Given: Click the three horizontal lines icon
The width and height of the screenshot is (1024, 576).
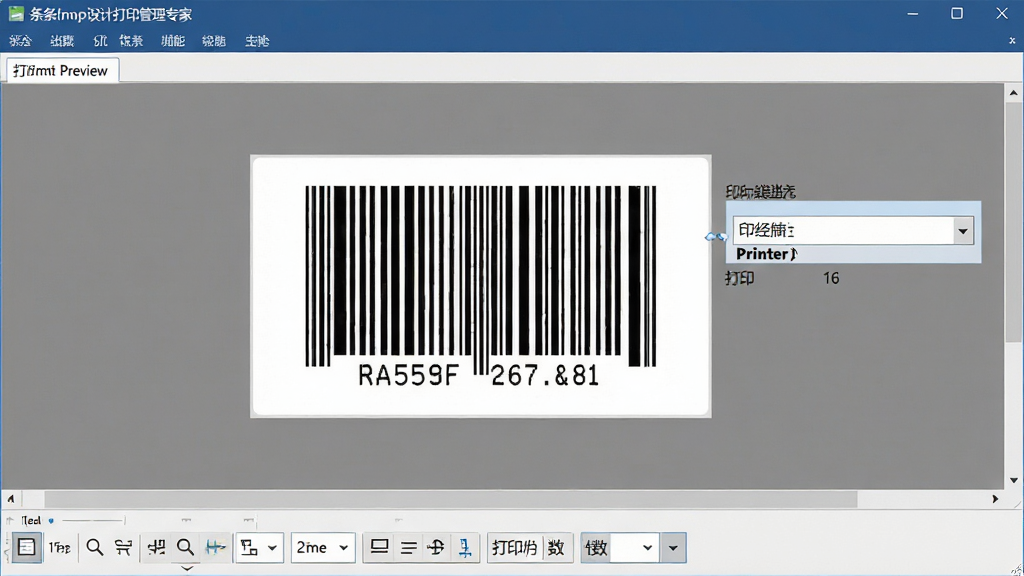Looking at the screenshot, I should pyautogui.click(x=409, y=547).
